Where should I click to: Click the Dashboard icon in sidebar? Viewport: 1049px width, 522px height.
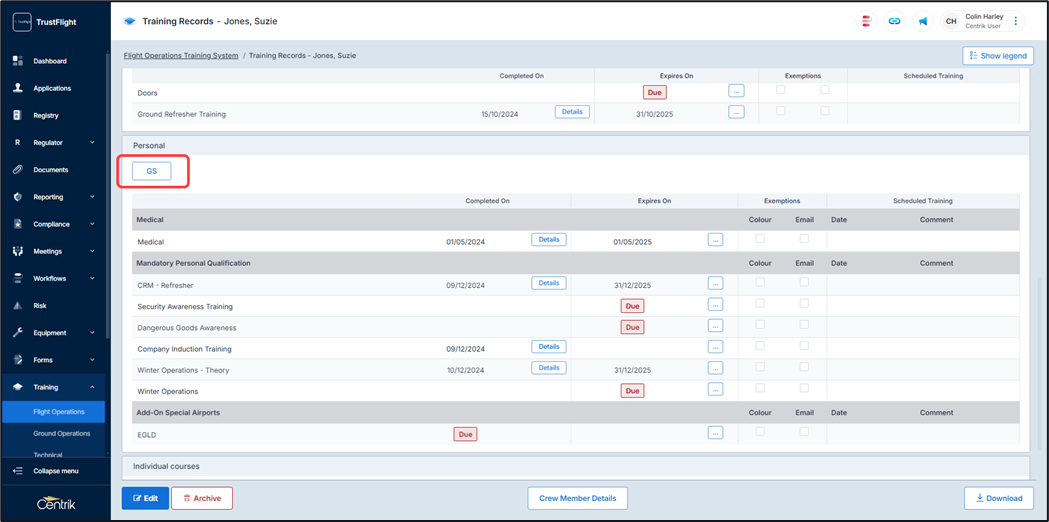click(17, 61)
